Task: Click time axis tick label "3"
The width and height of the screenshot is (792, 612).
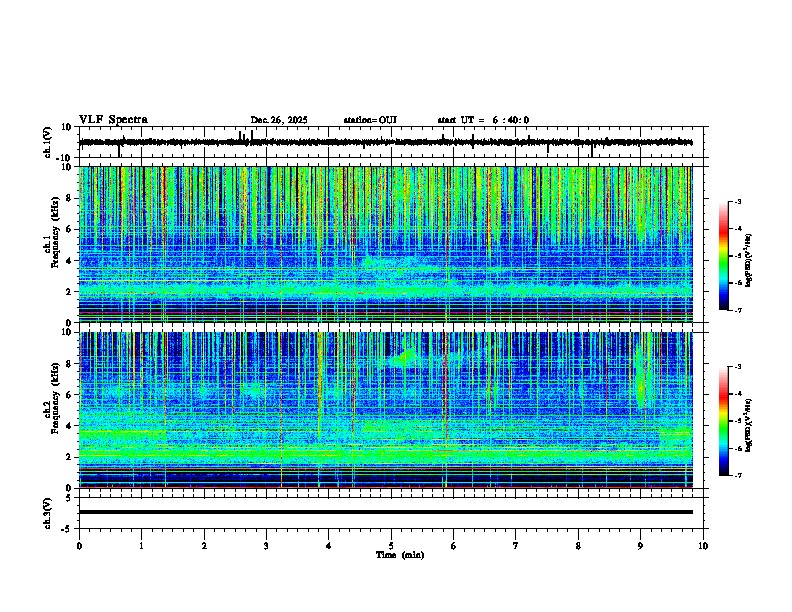Action: click(266, 546)
